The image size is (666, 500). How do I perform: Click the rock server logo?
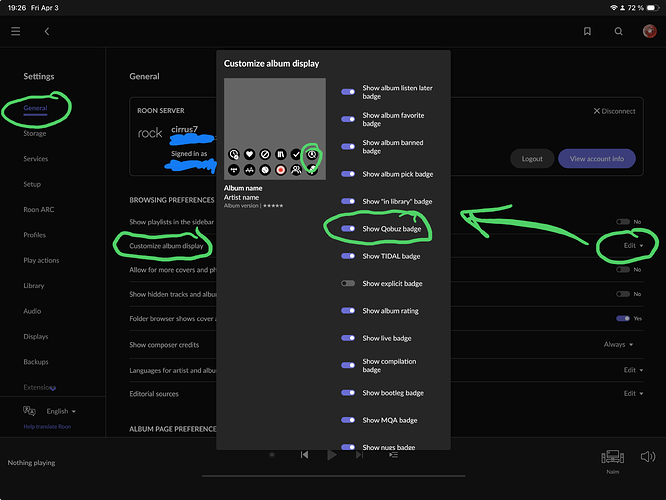click(x=150, y=133)
